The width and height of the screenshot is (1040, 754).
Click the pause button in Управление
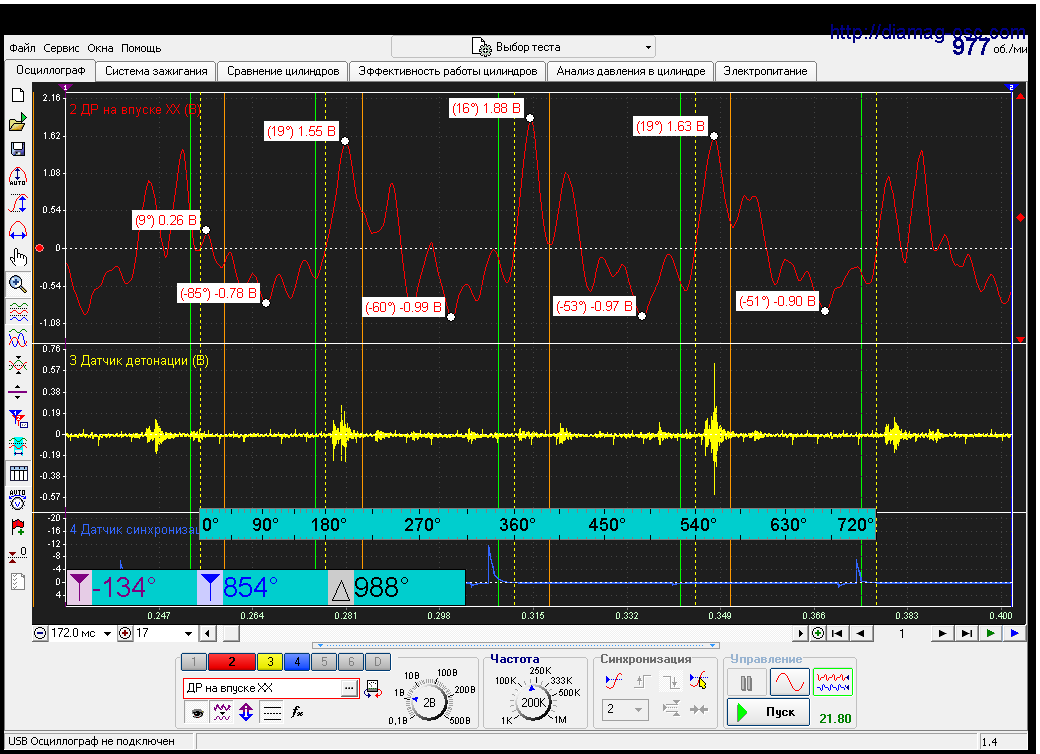pos(746,682)
